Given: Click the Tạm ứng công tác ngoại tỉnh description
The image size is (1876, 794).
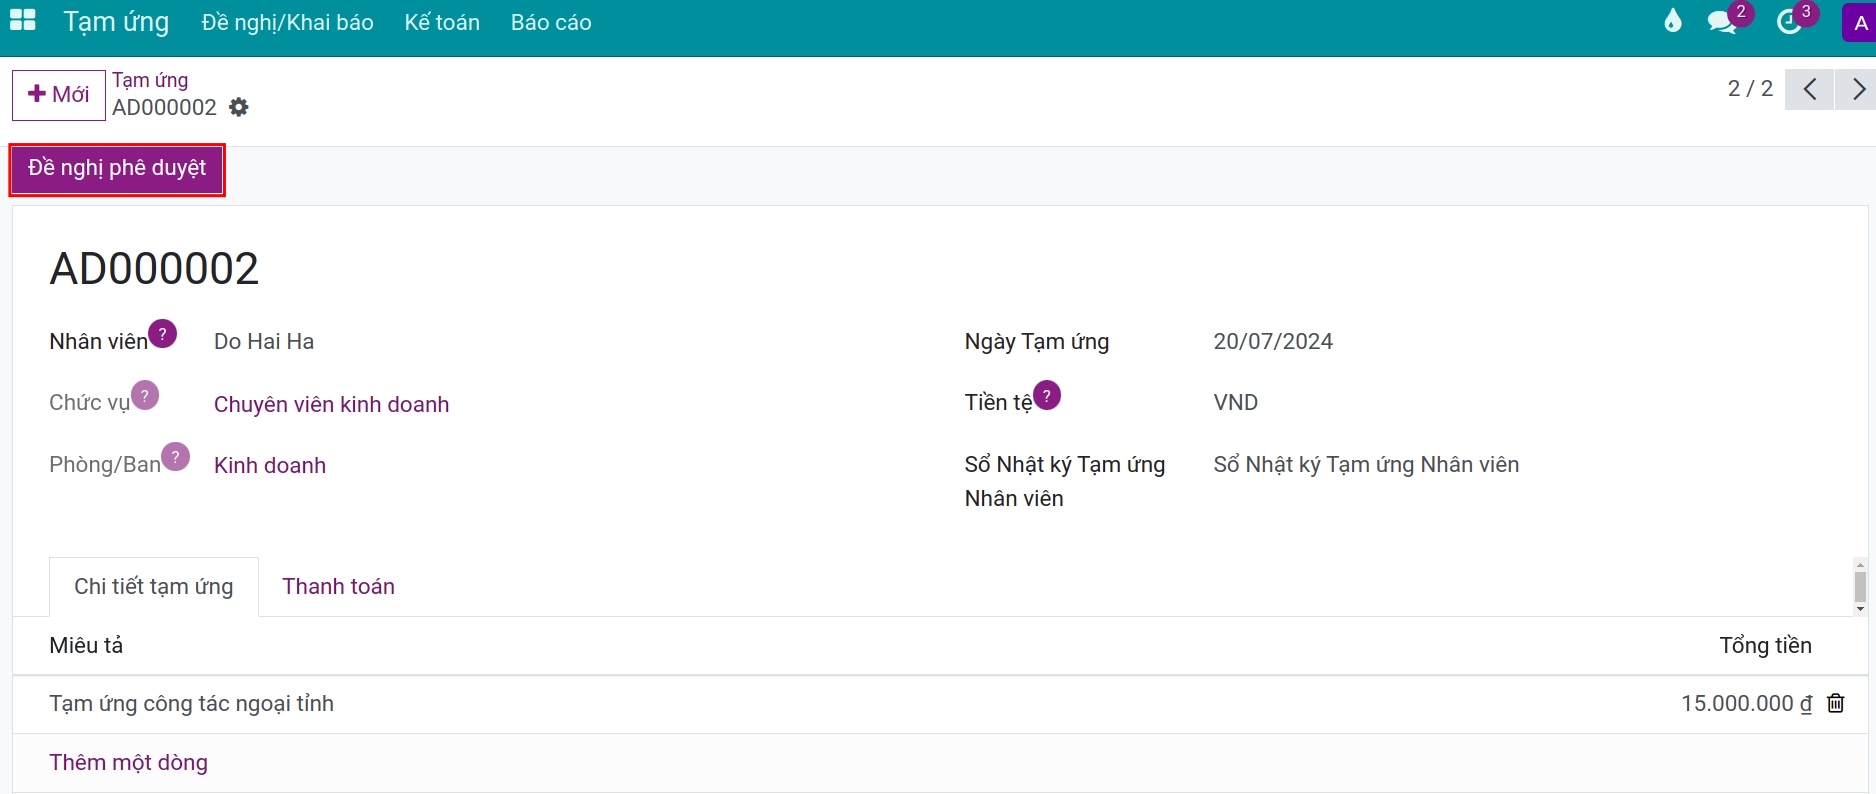Looking at the screenshot, I should click(192, 704).
